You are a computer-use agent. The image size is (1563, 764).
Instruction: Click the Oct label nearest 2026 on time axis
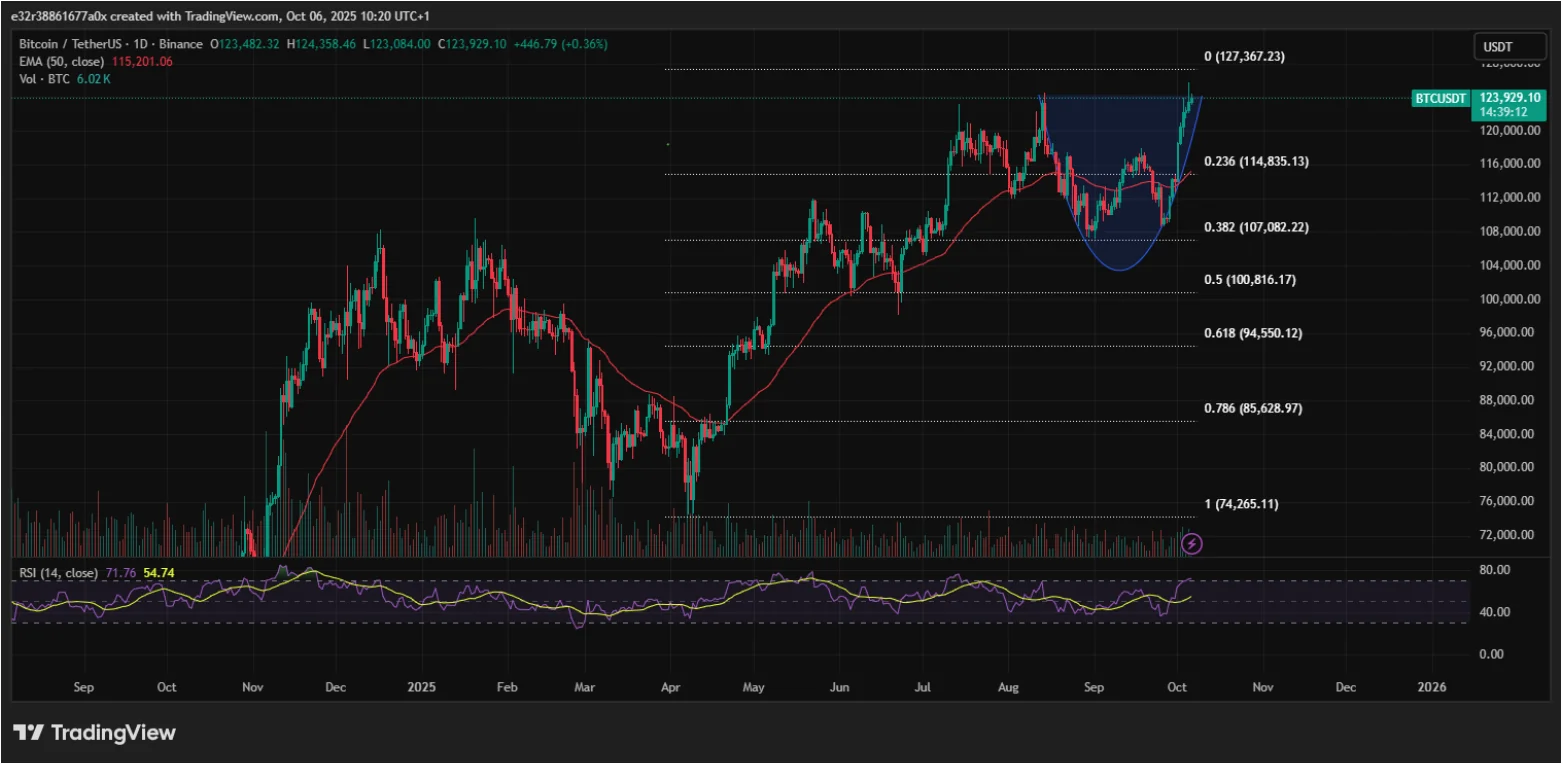click(1177, 687)
